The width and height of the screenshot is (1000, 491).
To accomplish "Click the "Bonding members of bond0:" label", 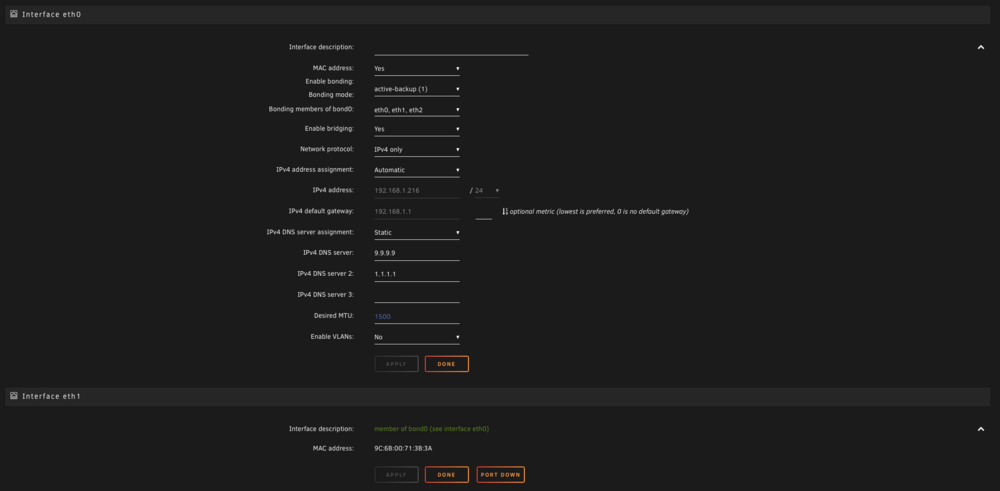I will (x=311, y=109).
